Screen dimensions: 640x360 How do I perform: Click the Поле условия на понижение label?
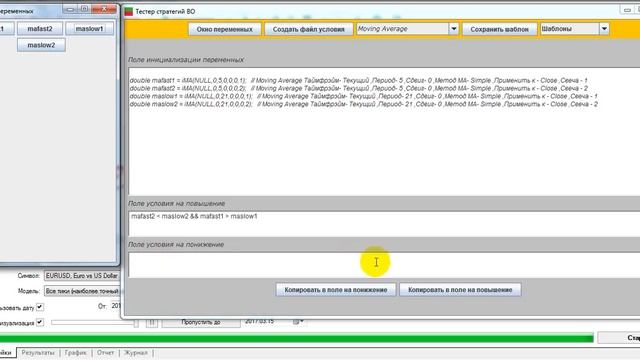[176, 244]
